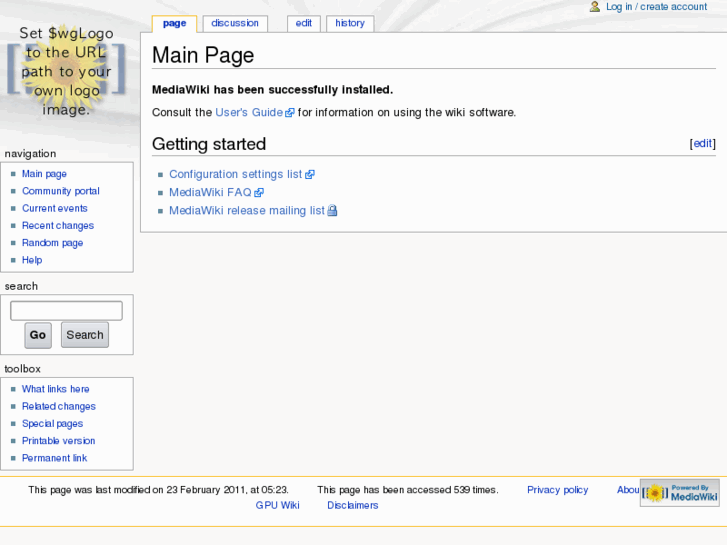Open the discussion tab
Viewport: 727px width, 545px height.
tap(235, 24)
